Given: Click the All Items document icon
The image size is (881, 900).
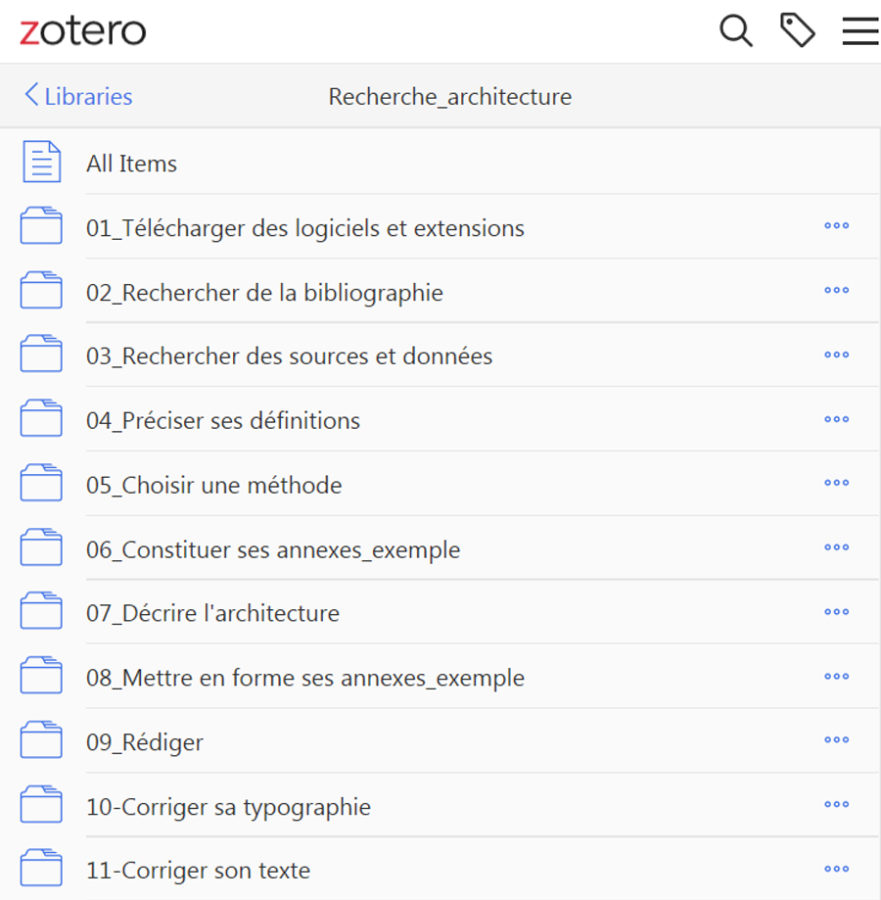Looking at the screenshot, I should (x=41, y=163).
